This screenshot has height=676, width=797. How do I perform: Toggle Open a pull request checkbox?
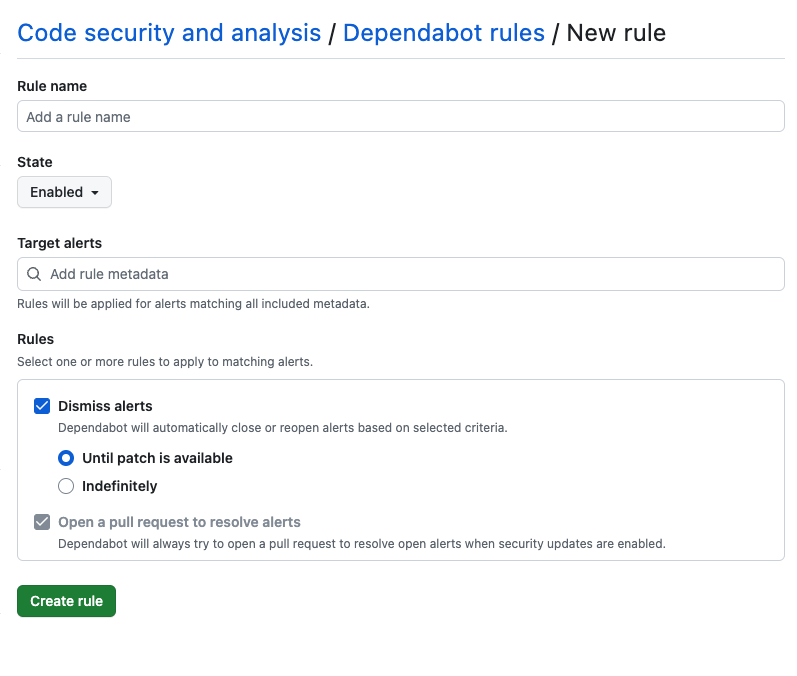coord(42,522)
